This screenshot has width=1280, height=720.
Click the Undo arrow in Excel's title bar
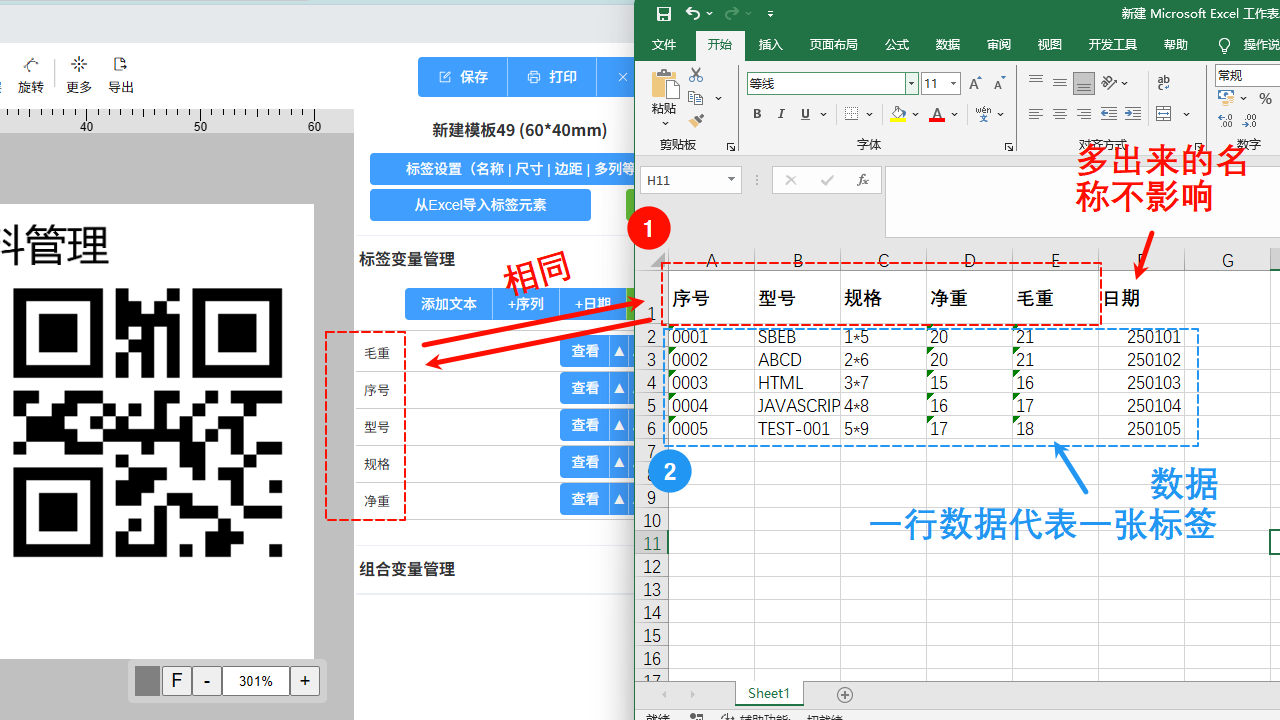(693, 14)
